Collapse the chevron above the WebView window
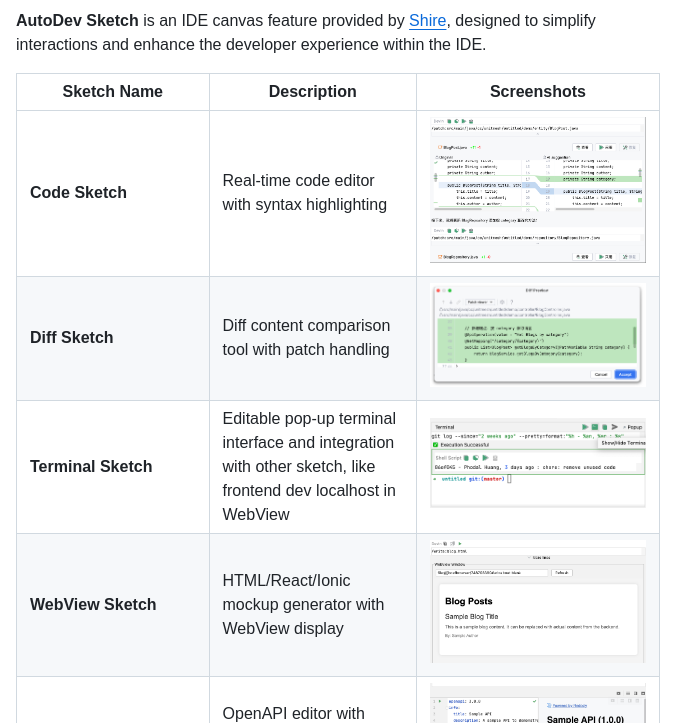The width and height of the screenshot is (675, 723). click(x=530, y=557)
